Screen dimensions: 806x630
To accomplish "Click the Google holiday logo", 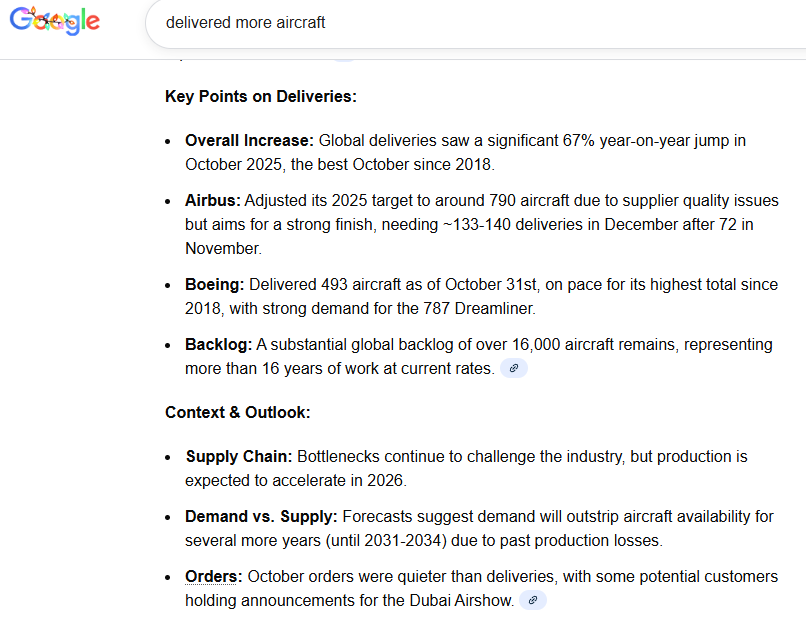I will pos(55,21).
